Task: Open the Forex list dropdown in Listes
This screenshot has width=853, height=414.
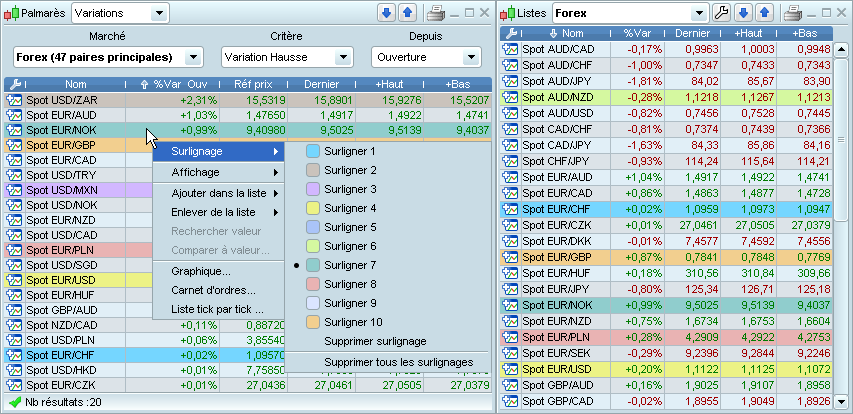Action: click(x=631, y=13)
